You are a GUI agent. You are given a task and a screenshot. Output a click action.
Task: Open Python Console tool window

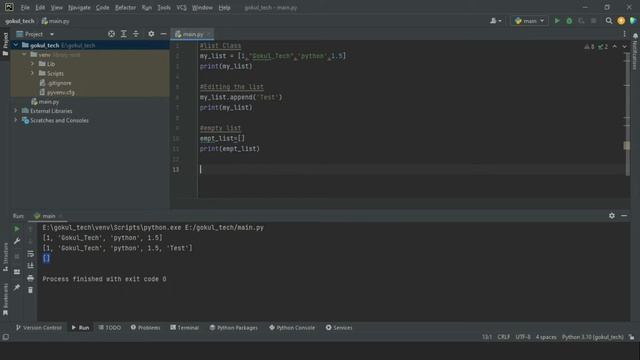pyautogui.click(x=292, y=327)
